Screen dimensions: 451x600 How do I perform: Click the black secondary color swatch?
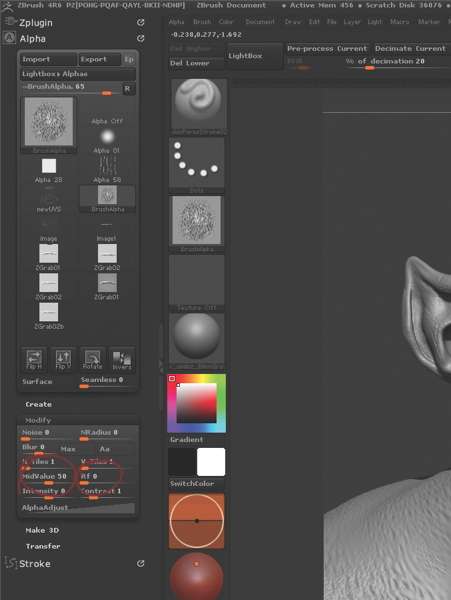pos(182,462)
